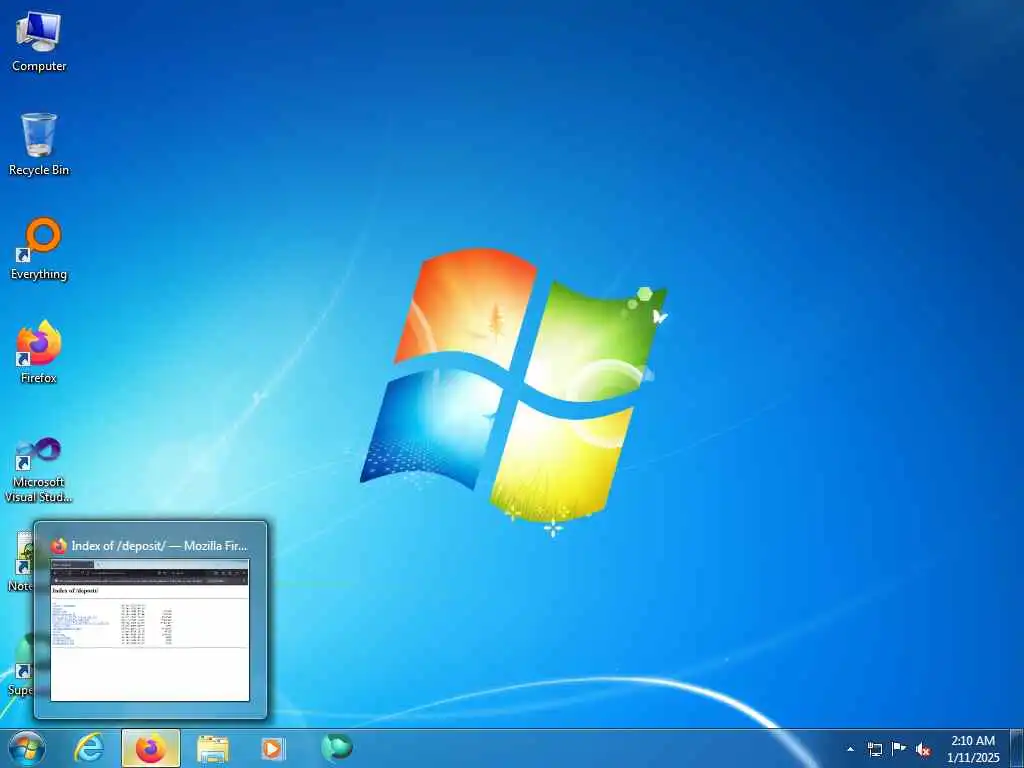Click the Firefox logo in the preview header
The height and width of the screenshot is (768, 1024).
tap(59, 545)
